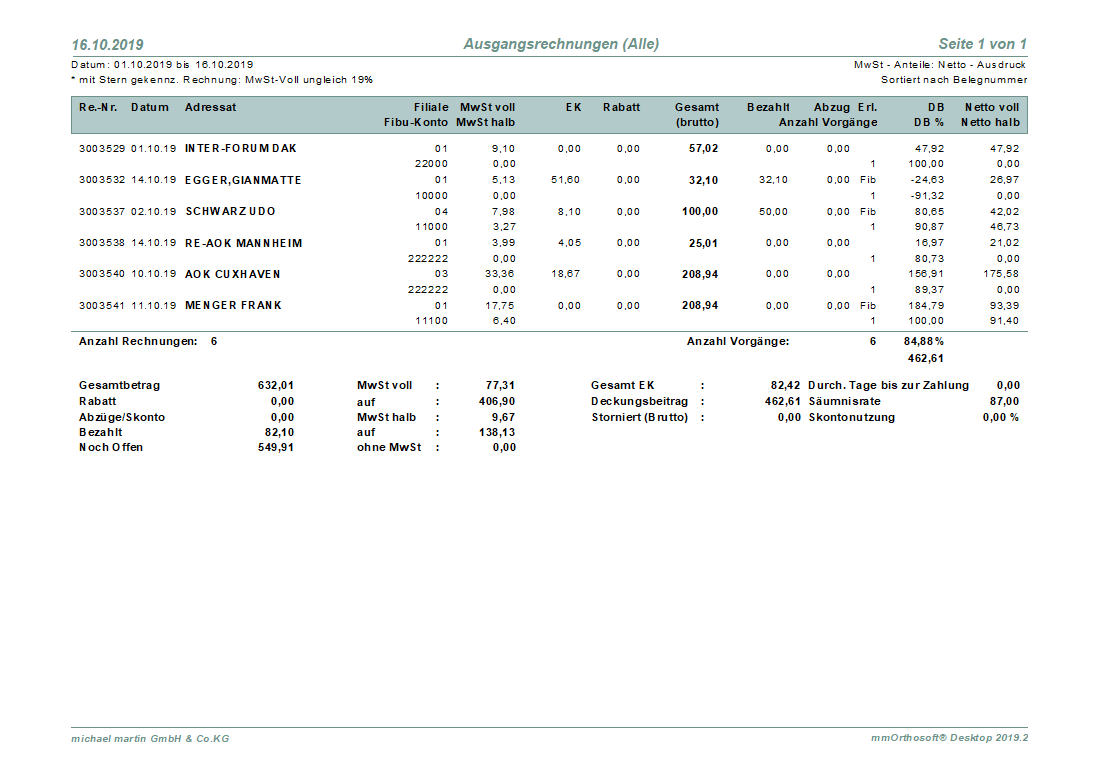Click the AOK CUXHAVEN addressee entry

pyautogui.click(x=233, y=274)
